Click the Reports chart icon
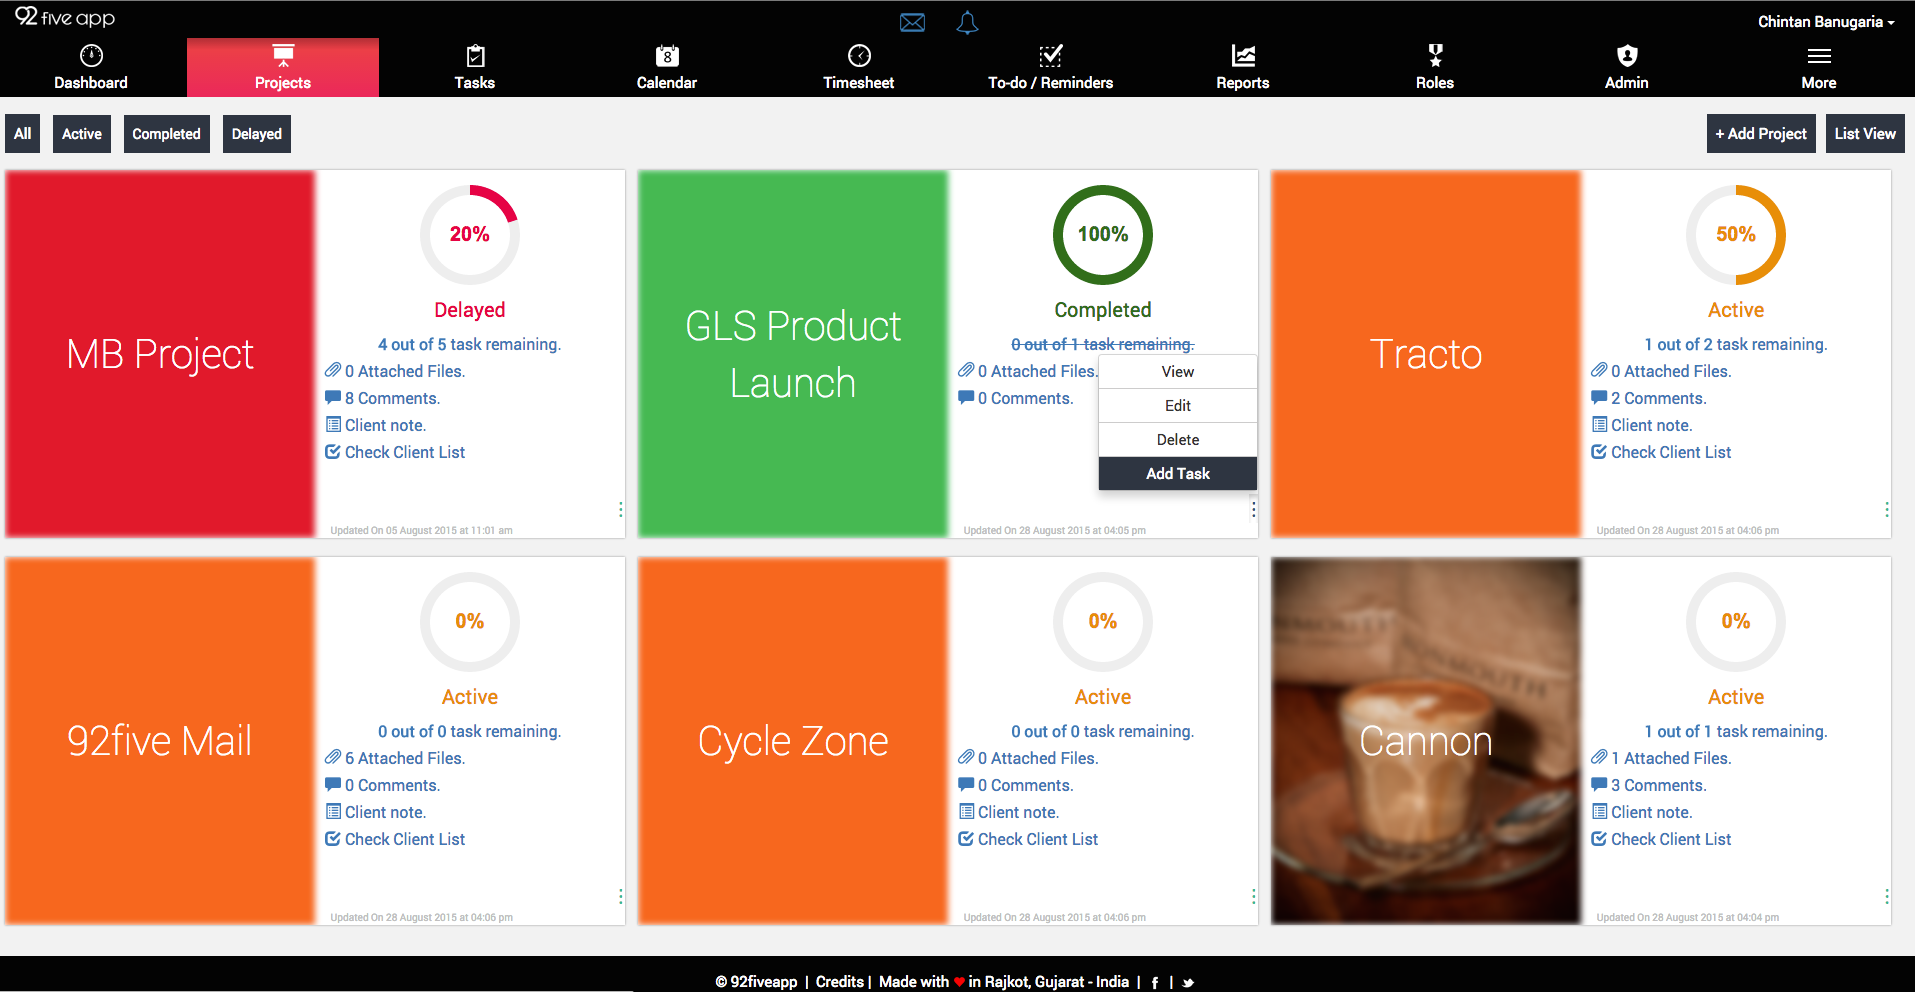The height and width of the screenshot is (992, 1915). (x=1243, y=55)
